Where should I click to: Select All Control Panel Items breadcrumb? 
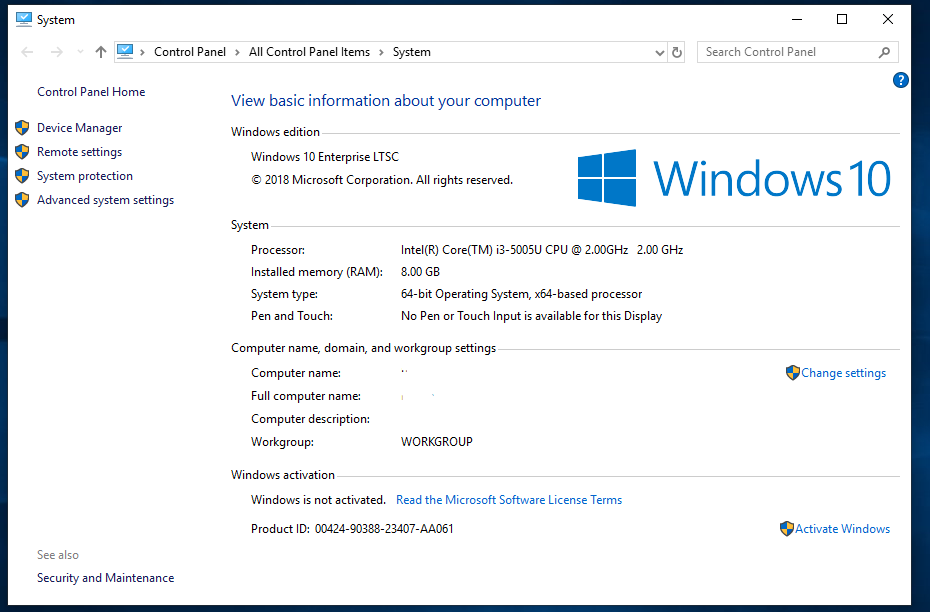(x=309, y=52)
